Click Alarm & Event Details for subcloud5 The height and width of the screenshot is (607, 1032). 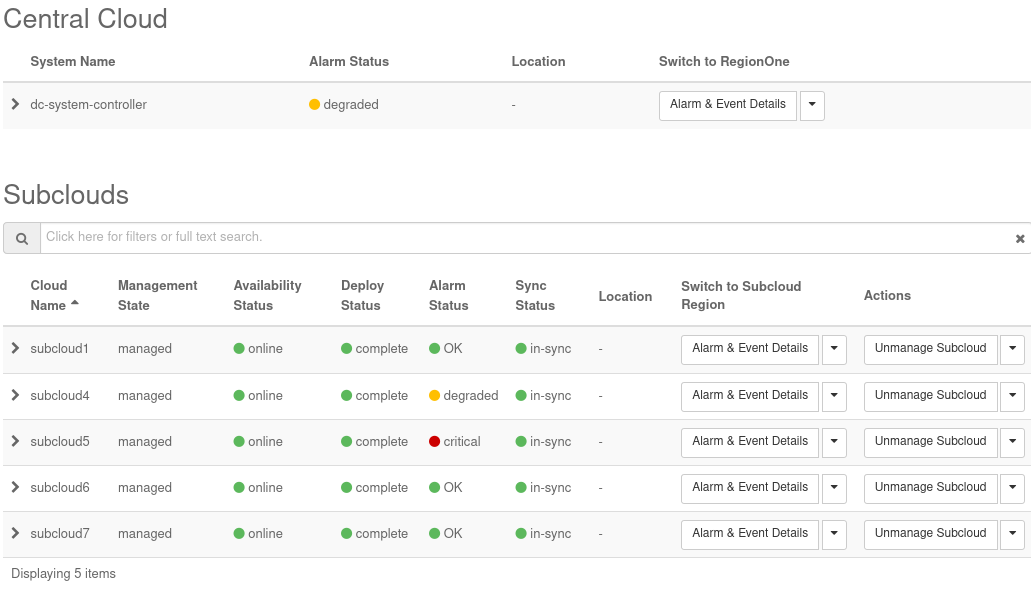tap(750, 442)
